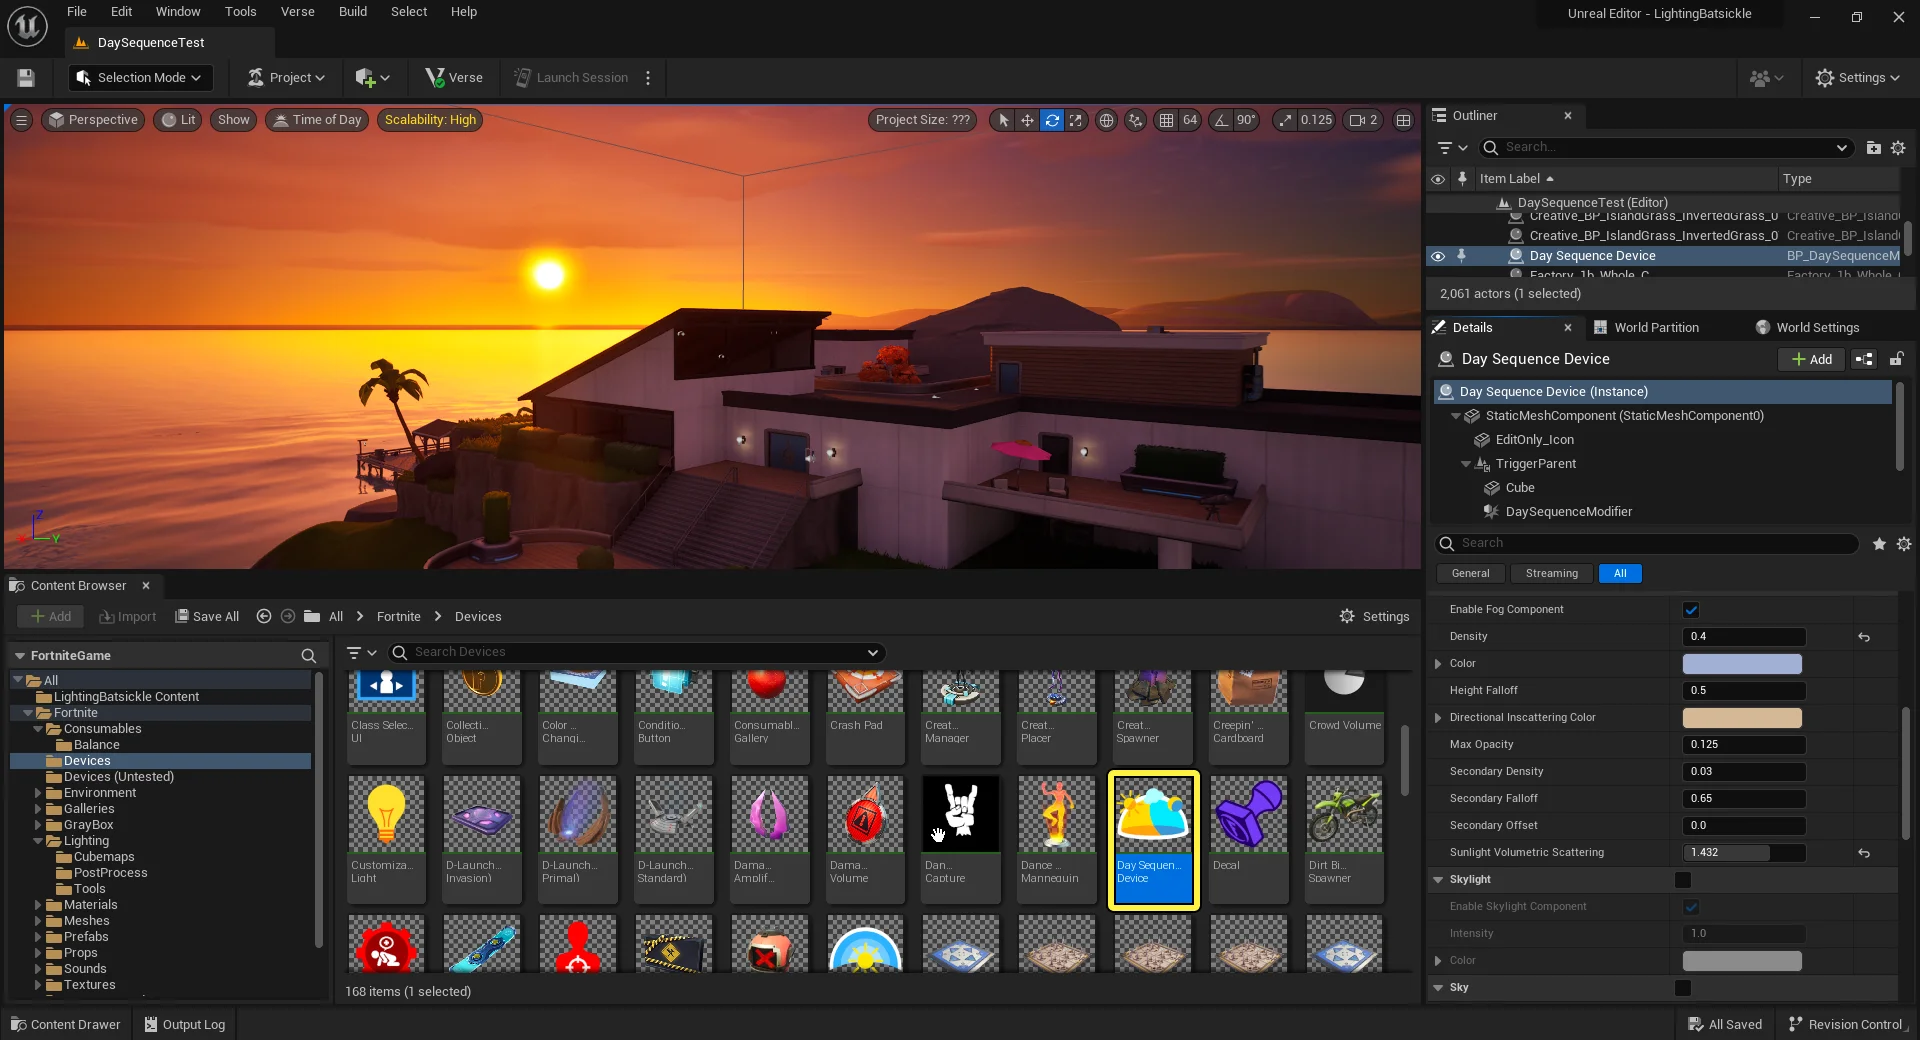The height and width of the screenshot is (1040, 1920).
Task: Collapse the StaticMeshComponent tree node
Action: [1456, 416]
